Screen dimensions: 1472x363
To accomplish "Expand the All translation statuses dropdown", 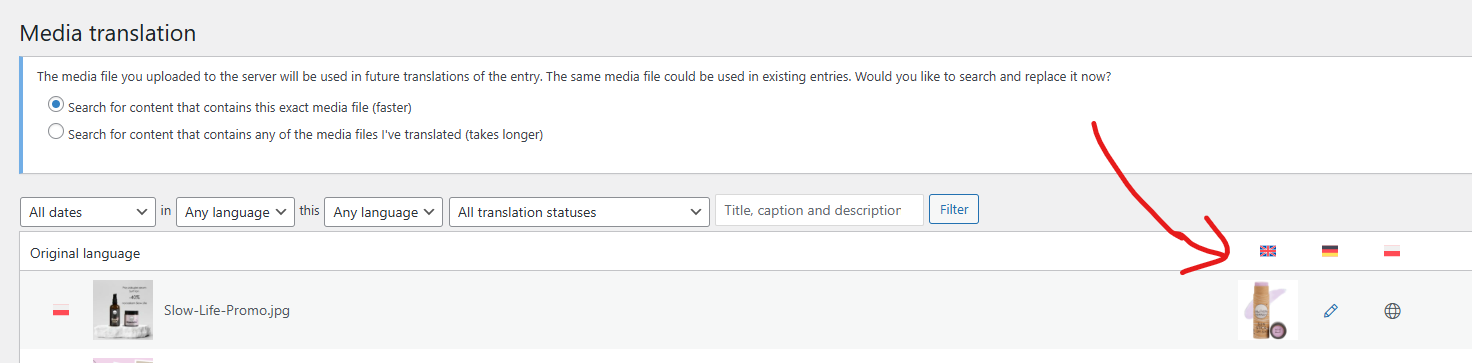I will [x=580, y=212].
